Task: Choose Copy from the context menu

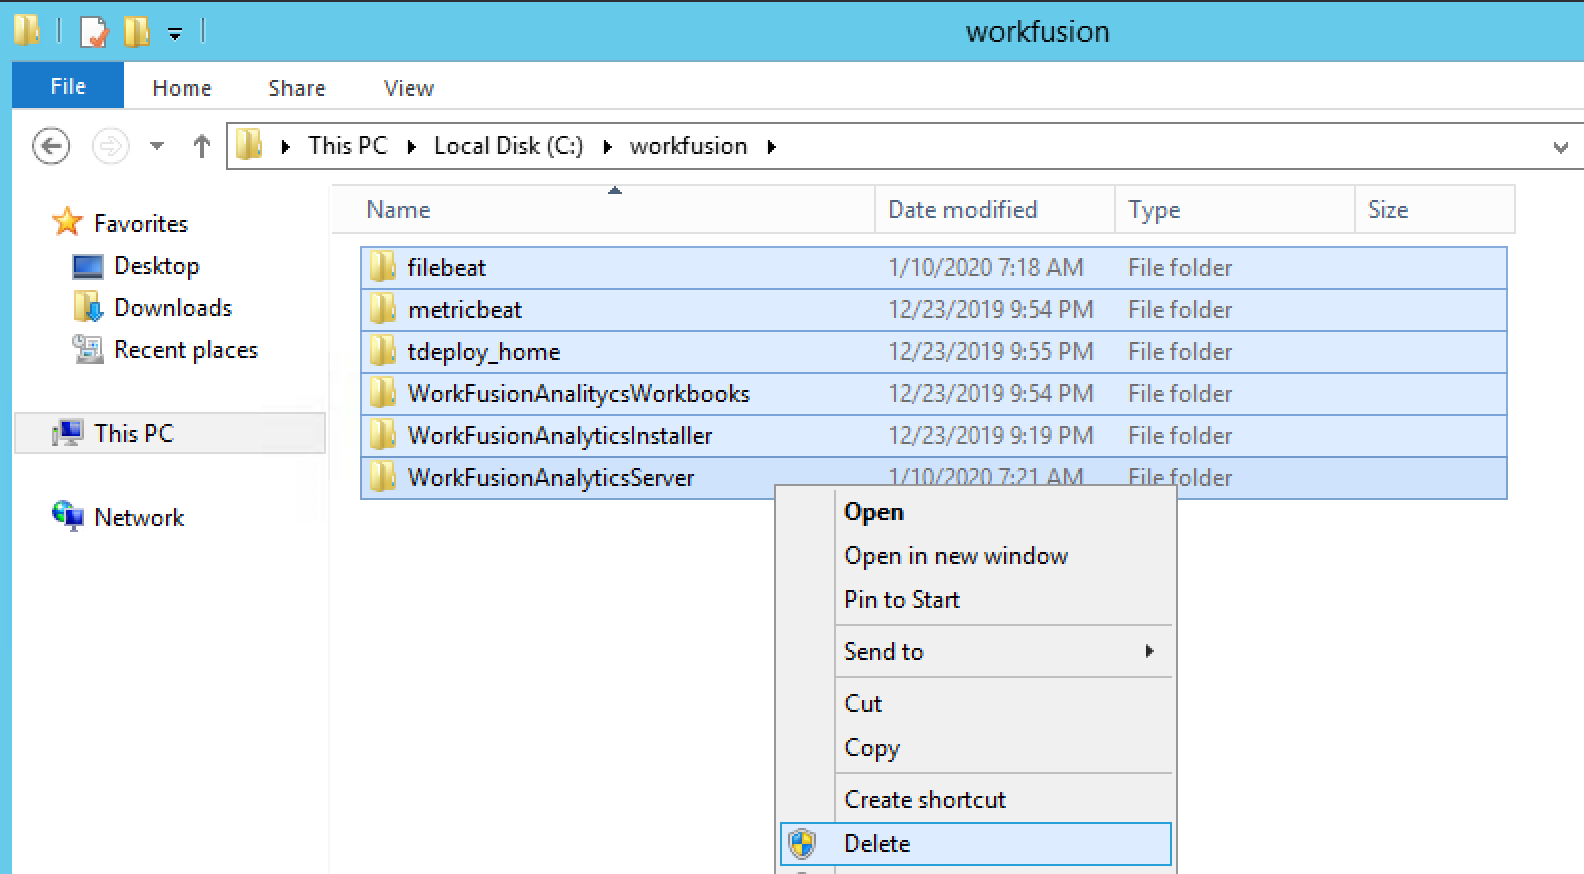Action: [976, 748]
